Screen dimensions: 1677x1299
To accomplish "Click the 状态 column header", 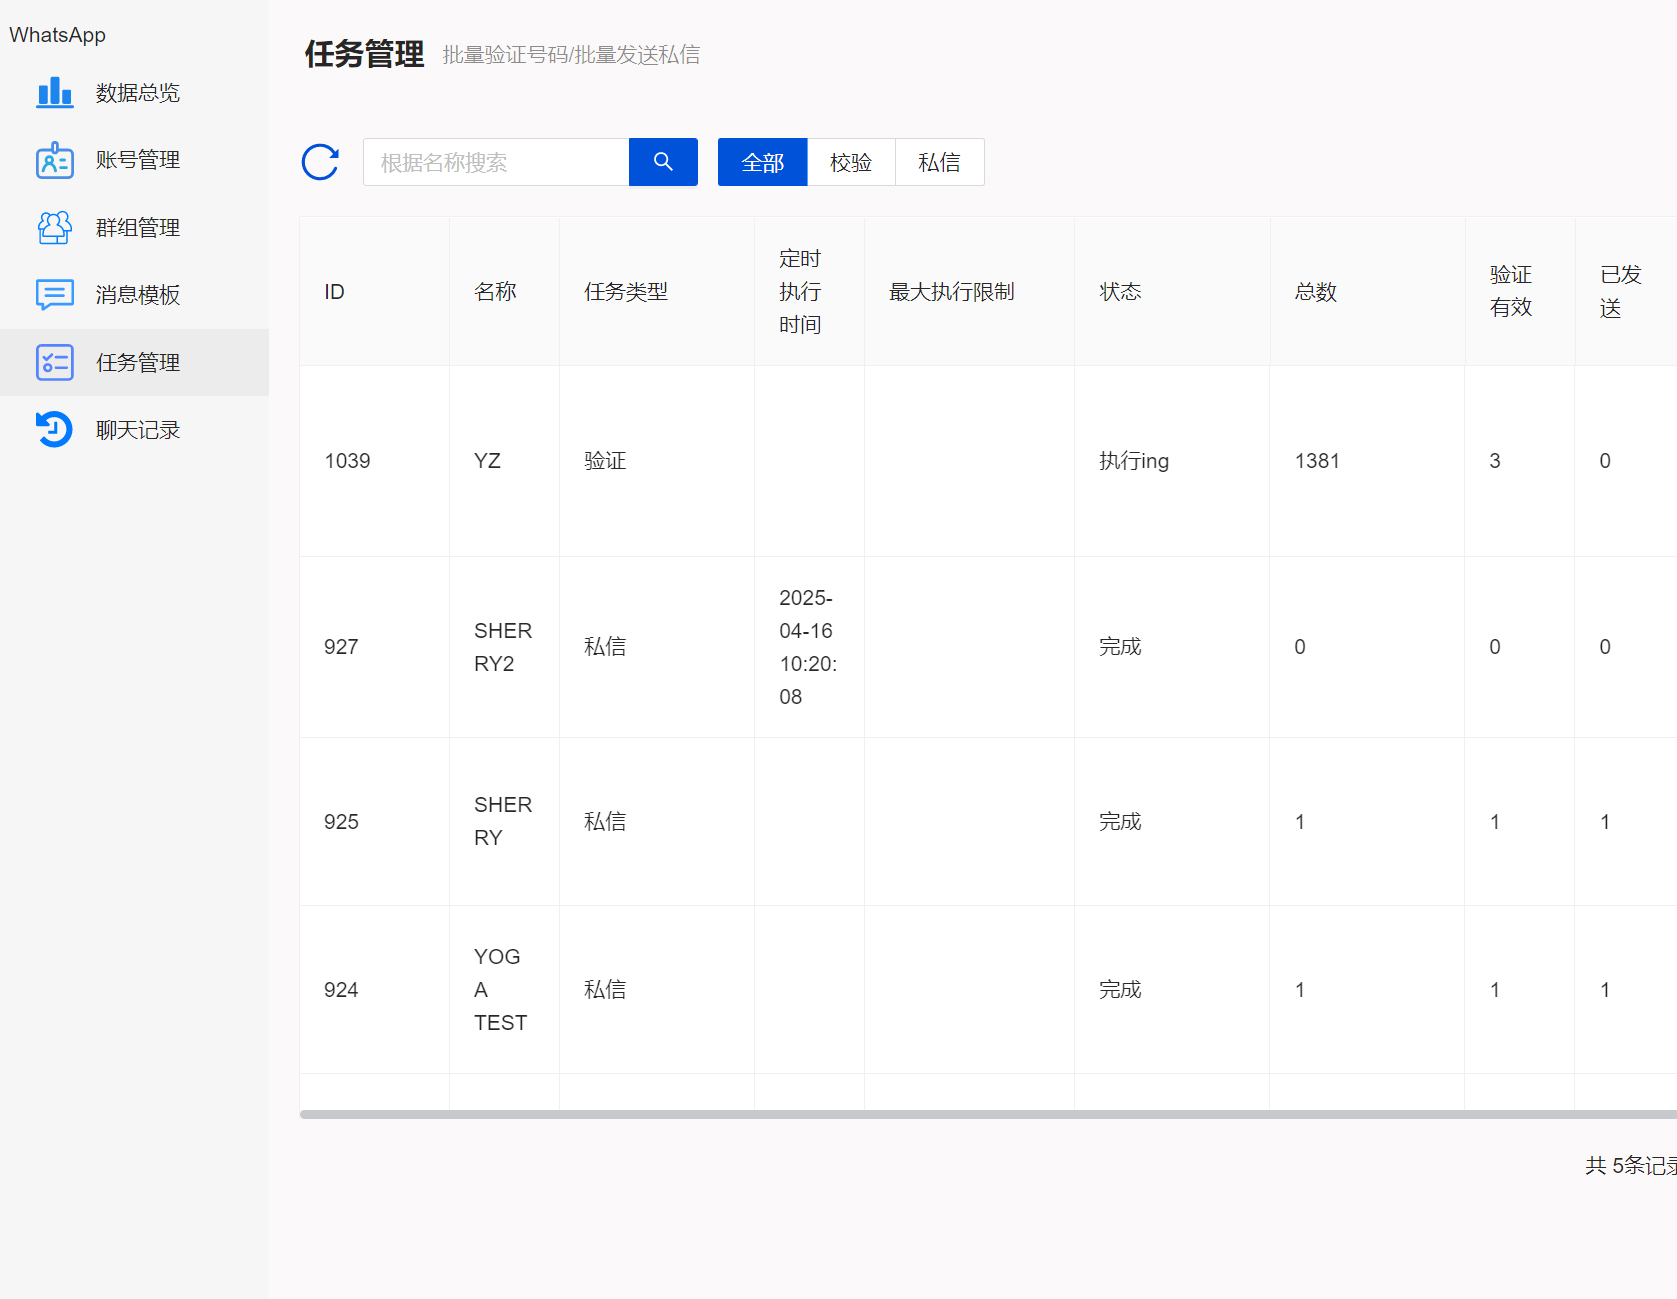I will coord(1120,292).
